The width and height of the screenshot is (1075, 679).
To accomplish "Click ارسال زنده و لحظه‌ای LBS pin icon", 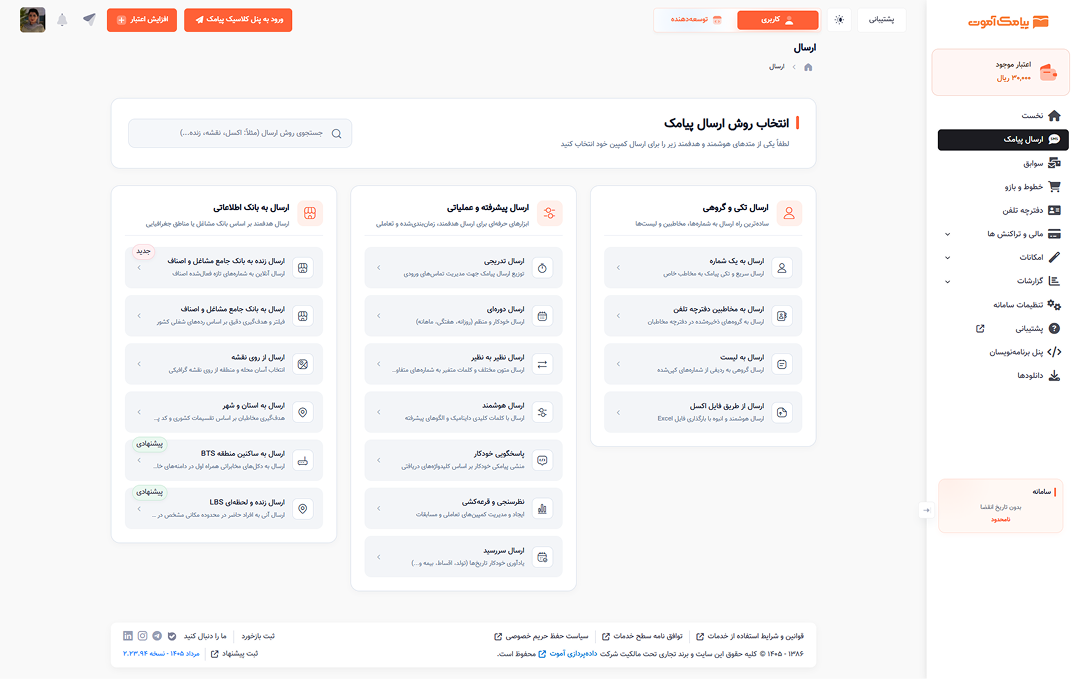I will click(303, 509).
